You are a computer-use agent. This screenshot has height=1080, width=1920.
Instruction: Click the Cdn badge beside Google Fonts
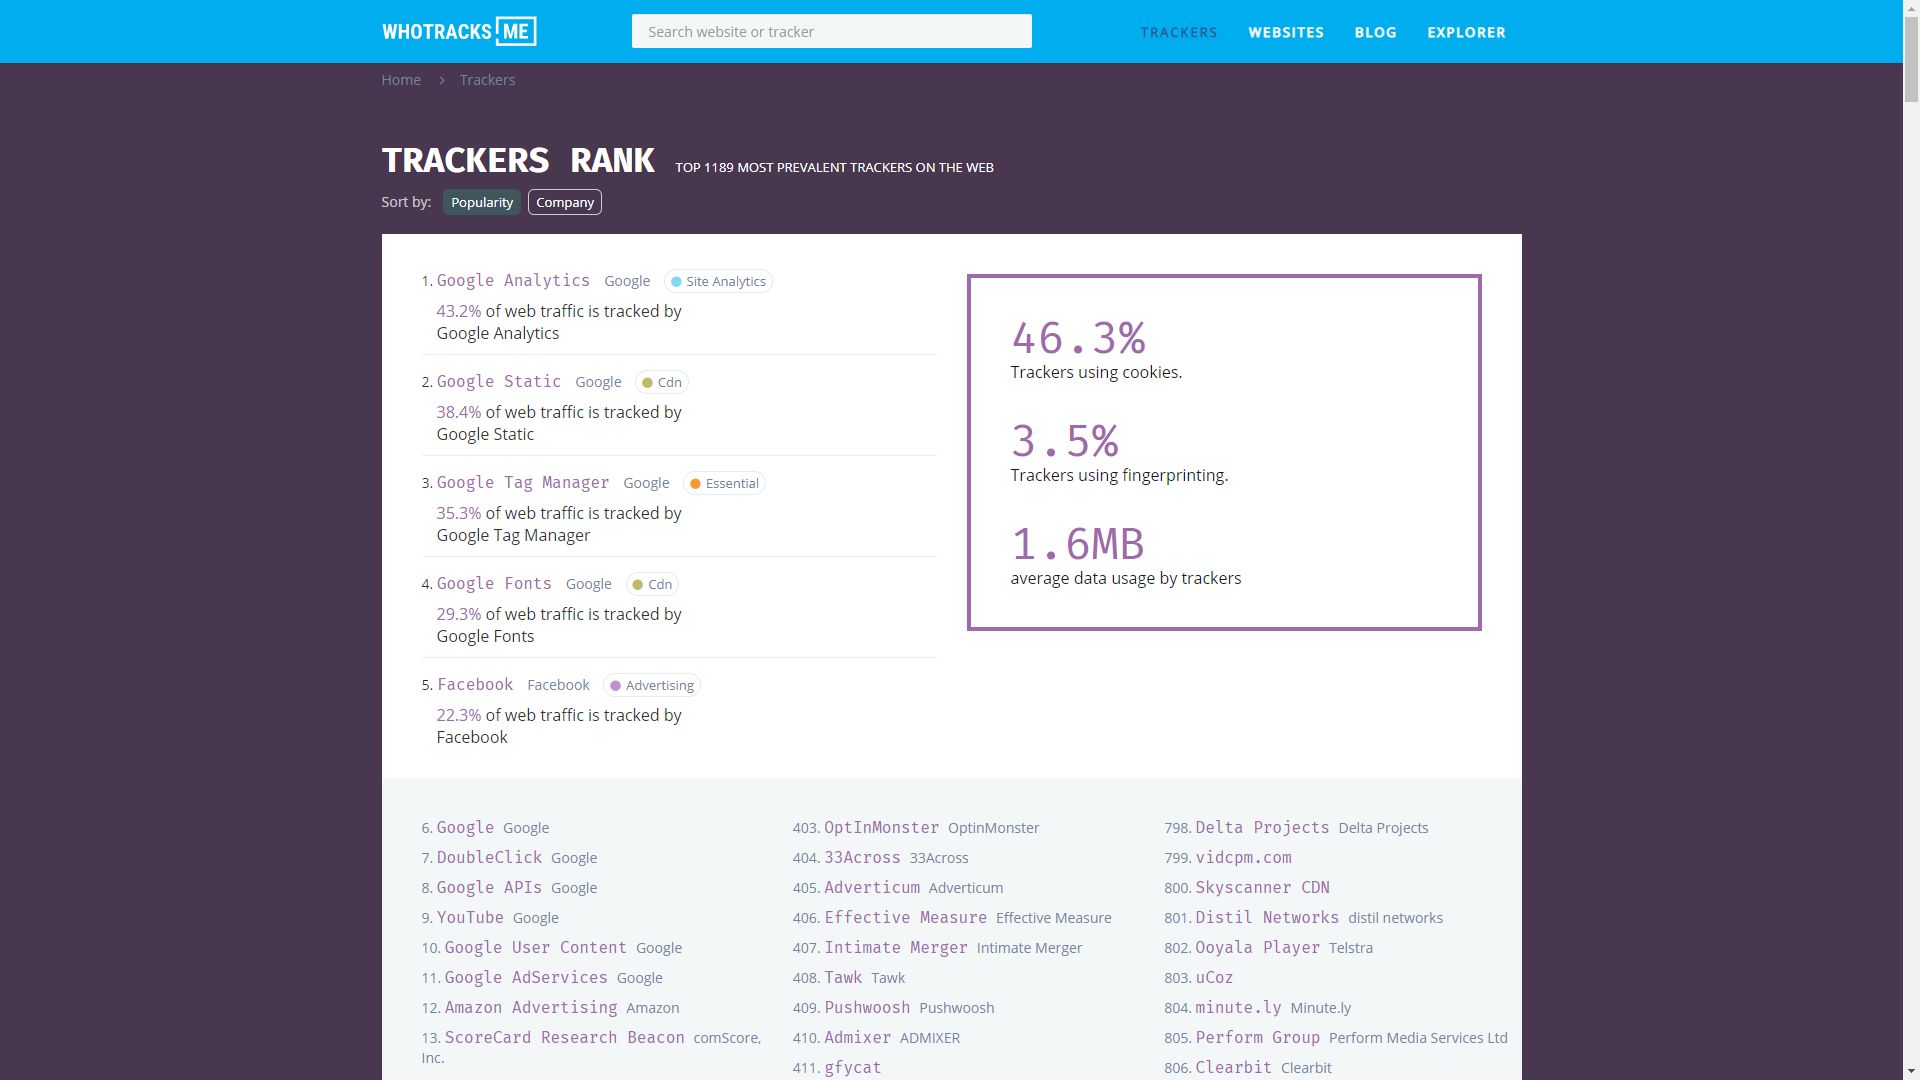pos(651,584)
